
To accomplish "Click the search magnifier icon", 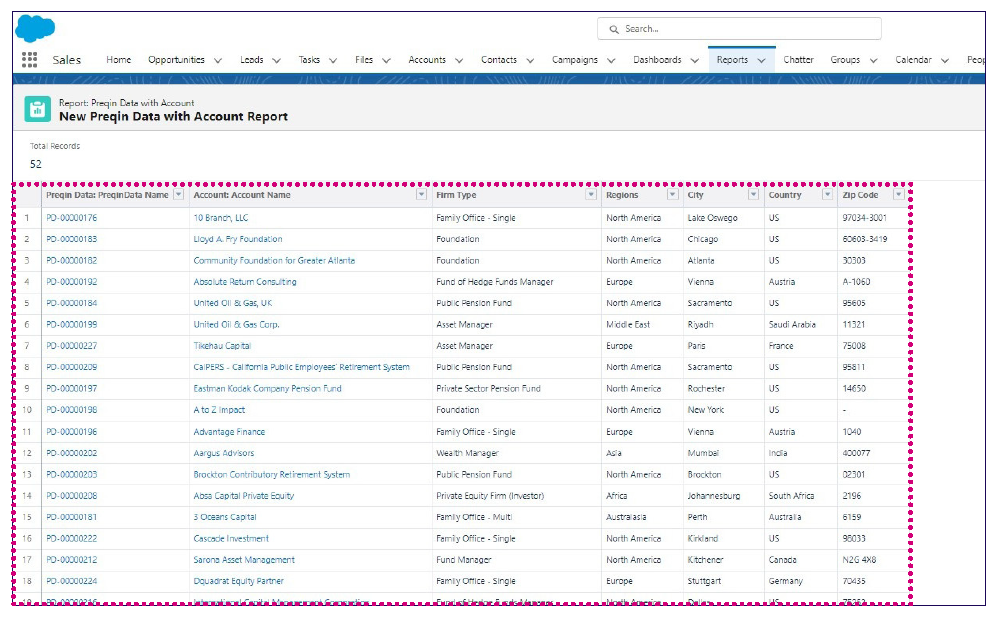I will [x=614, y=29].
